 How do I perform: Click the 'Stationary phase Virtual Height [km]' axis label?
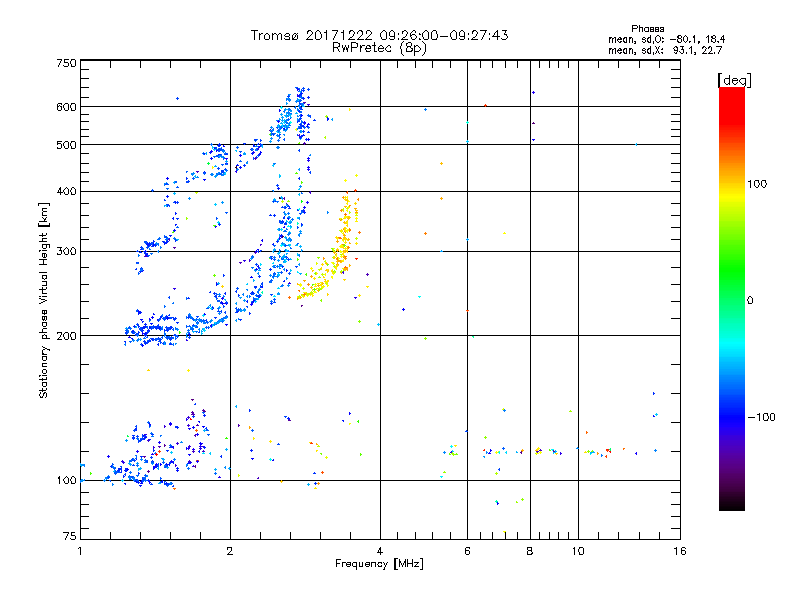(x=44, y=301)
